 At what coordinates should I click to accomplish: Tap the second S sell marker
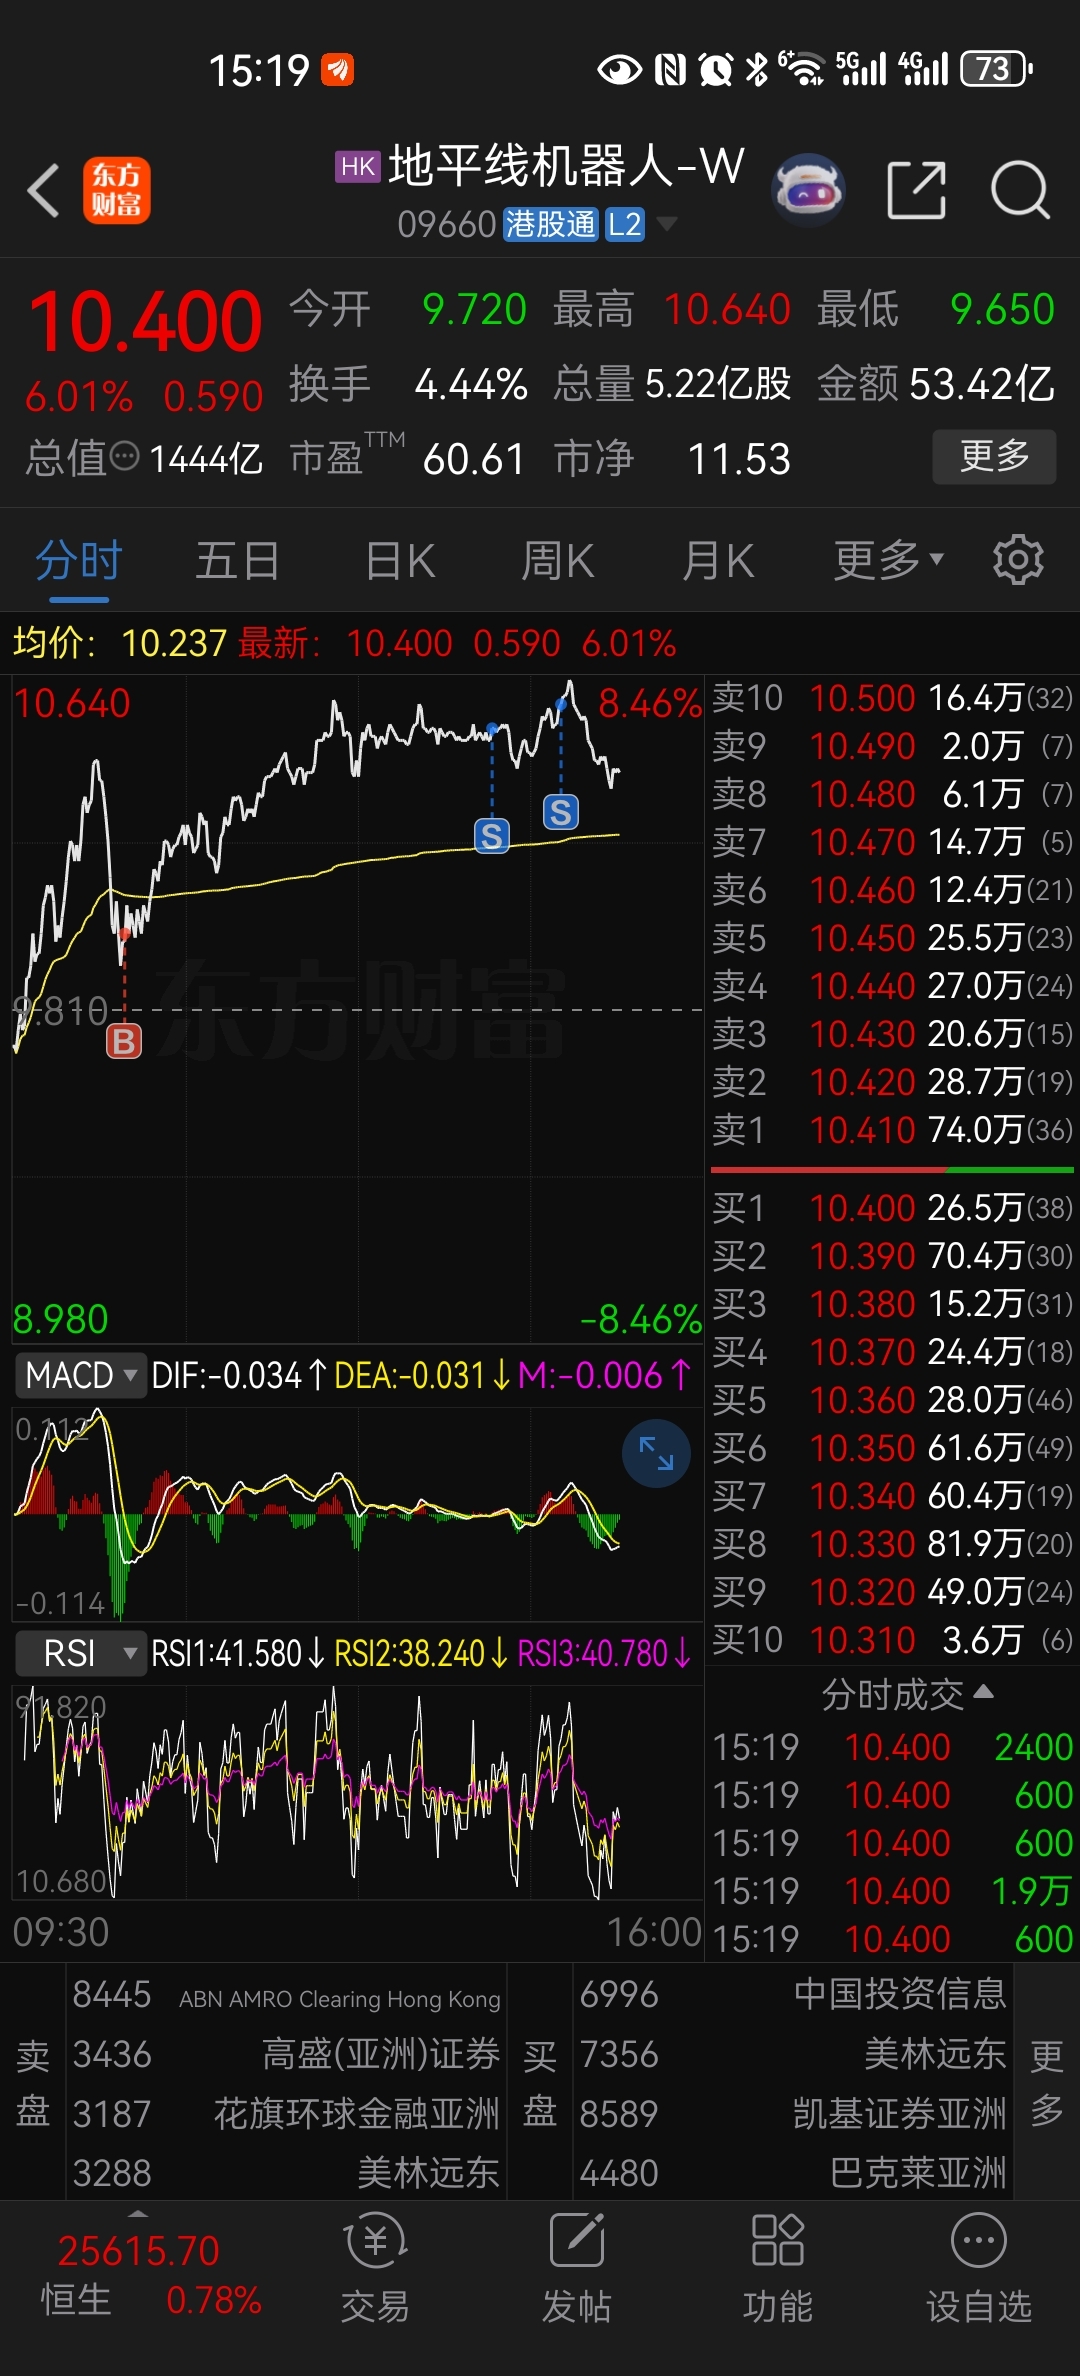click(x=560, y=812)
